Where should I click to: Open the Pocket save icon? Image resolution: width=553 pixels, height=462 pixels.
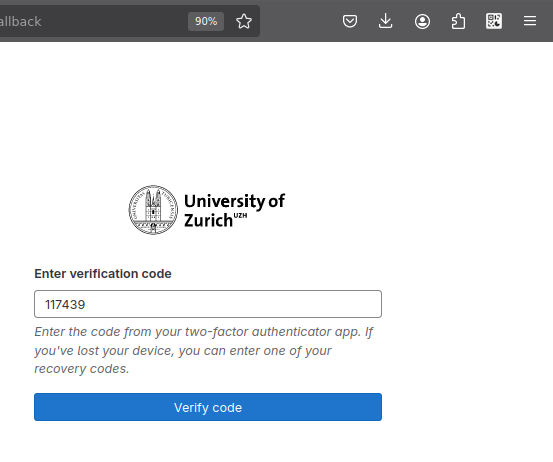(350, 21)
